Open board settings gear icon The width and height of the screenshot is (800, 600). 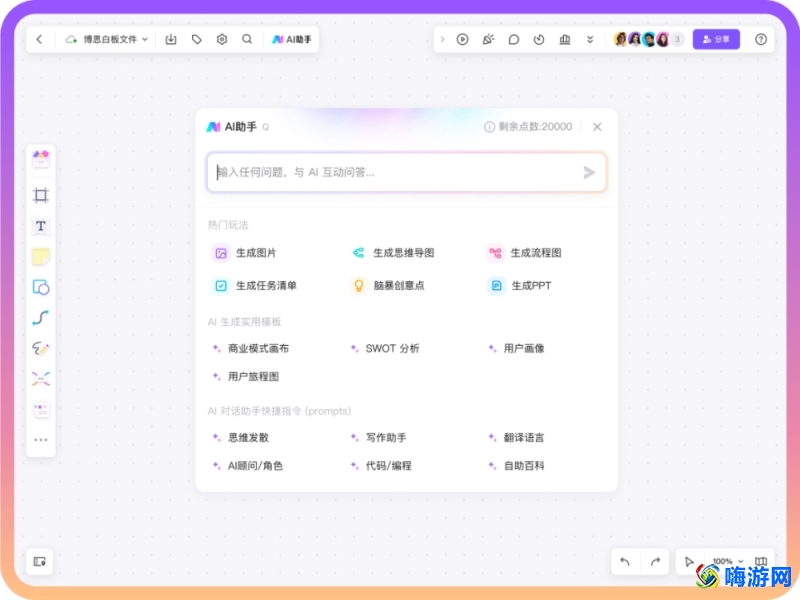222,39
